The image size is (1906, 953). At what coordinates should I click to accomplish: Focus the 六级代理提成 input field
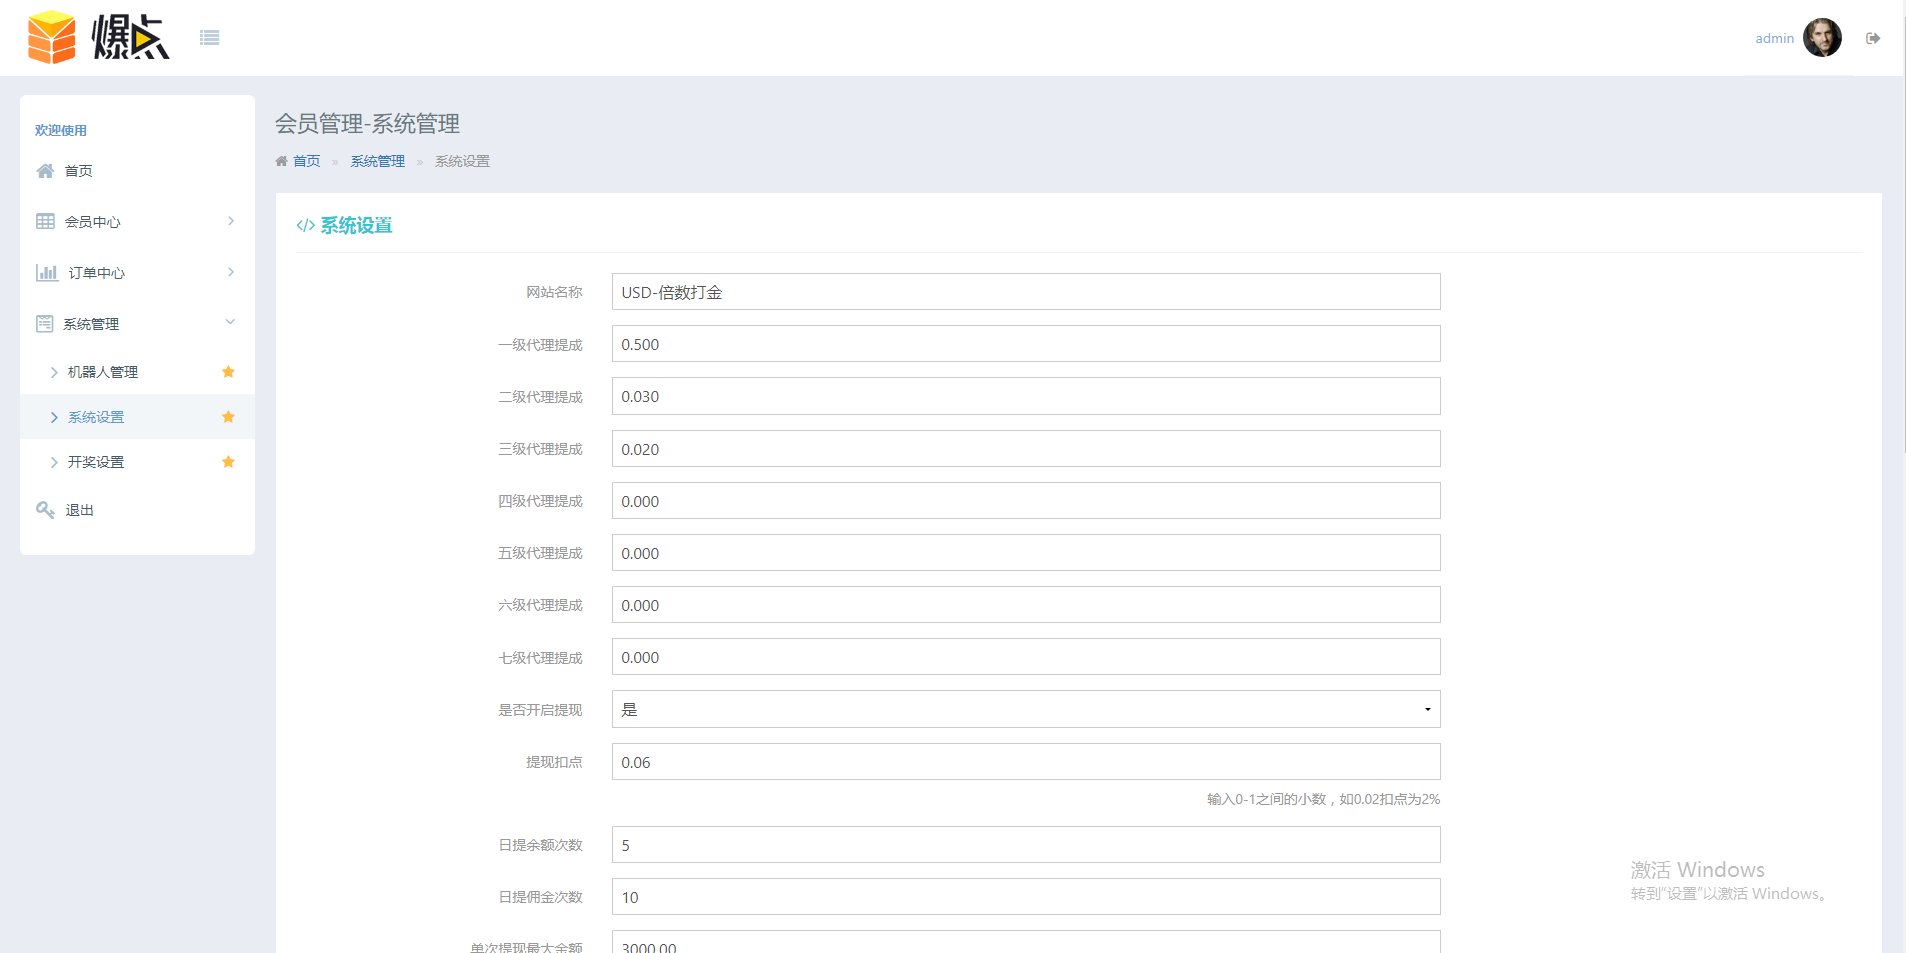[1026, 605]
